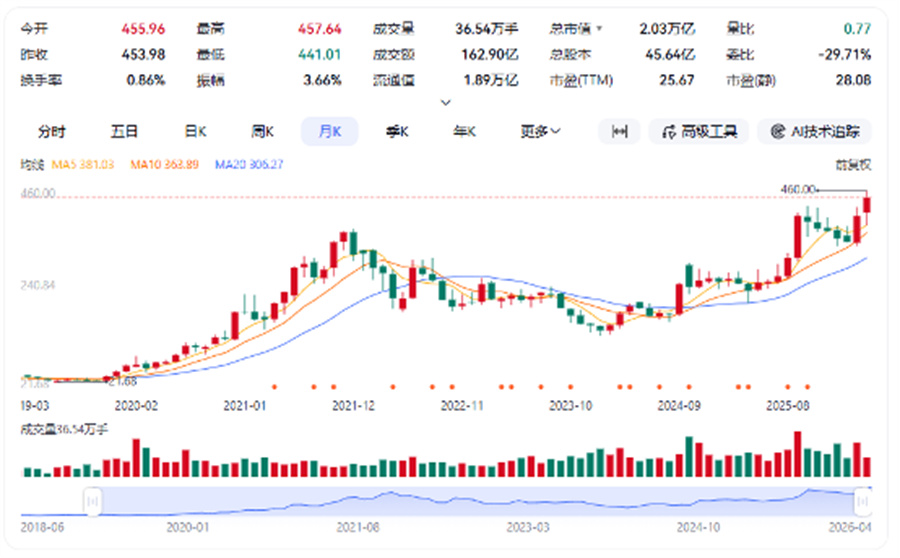Click the 240.84 y-axis label
900x558 pixels.
pyautogui.click(x=38, y=285)
